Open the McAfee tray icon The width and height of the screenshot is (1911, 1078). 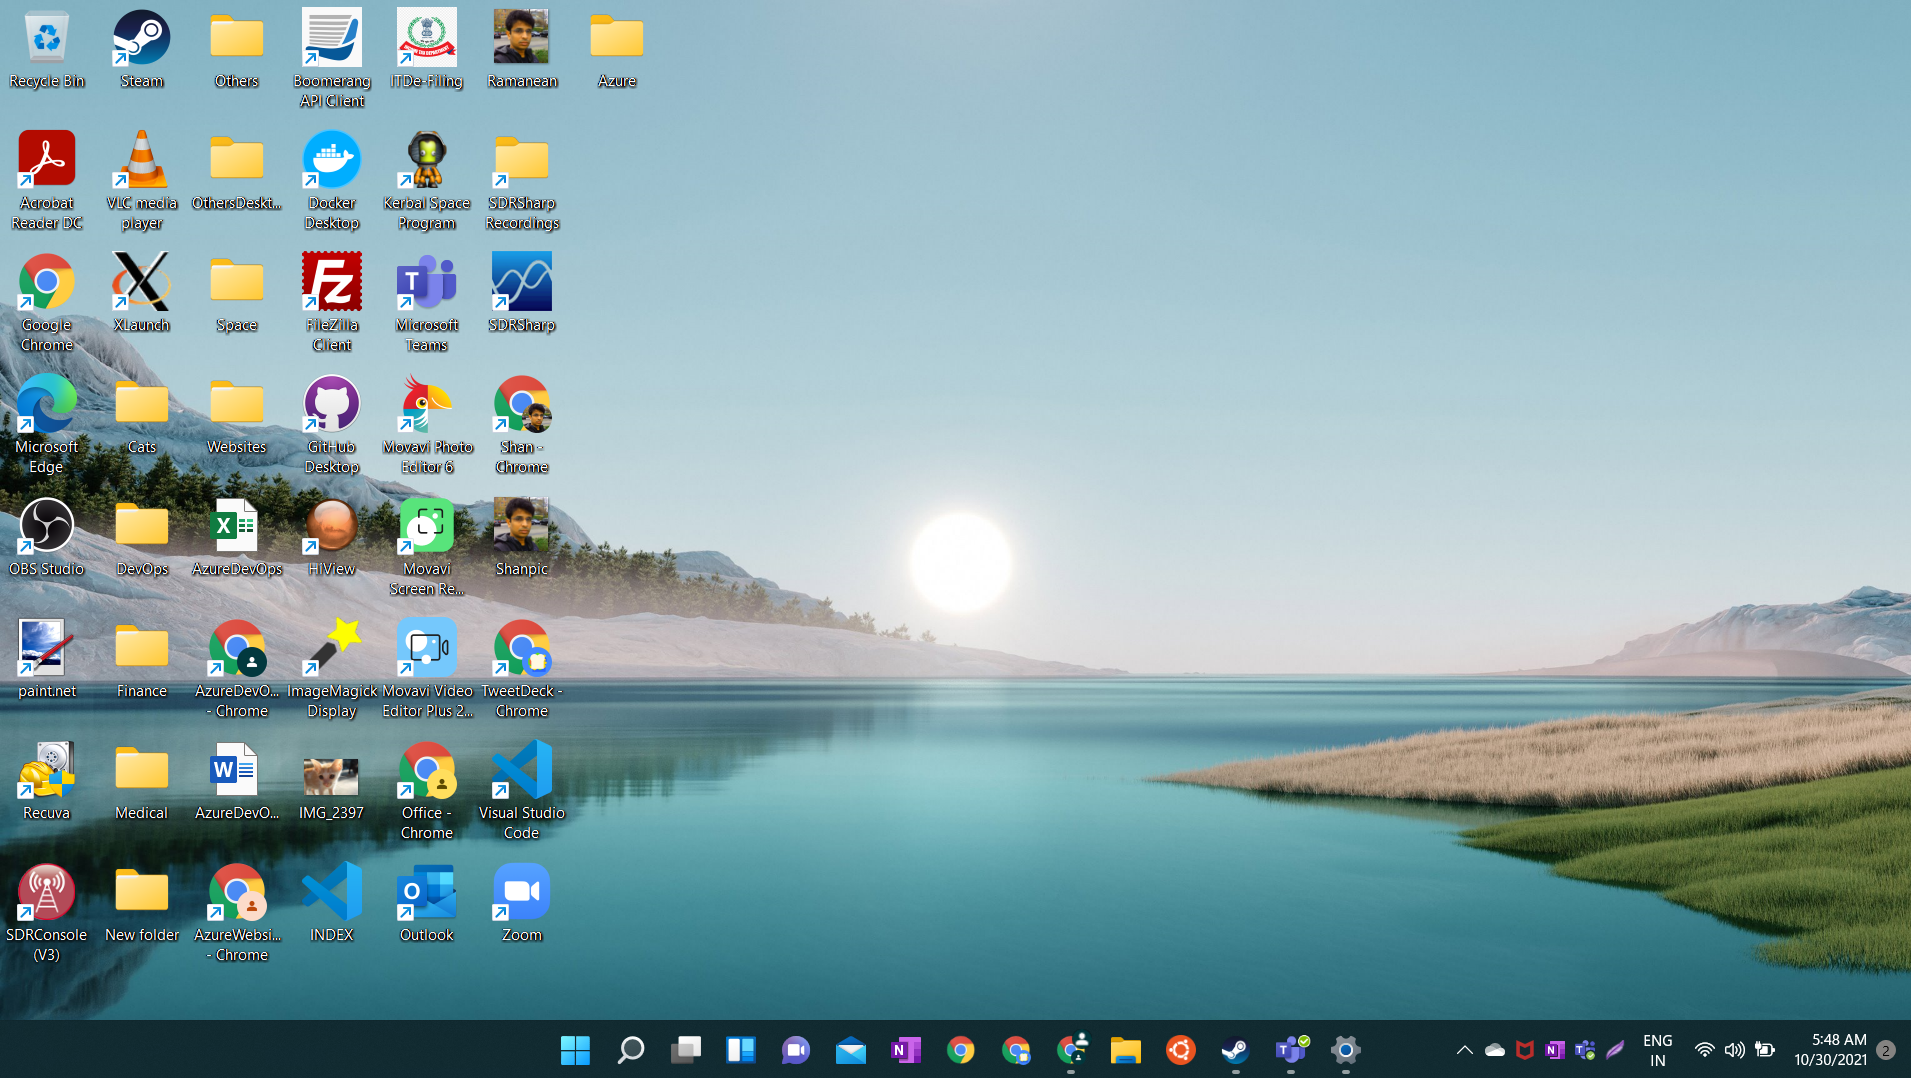point(1525,1050)
